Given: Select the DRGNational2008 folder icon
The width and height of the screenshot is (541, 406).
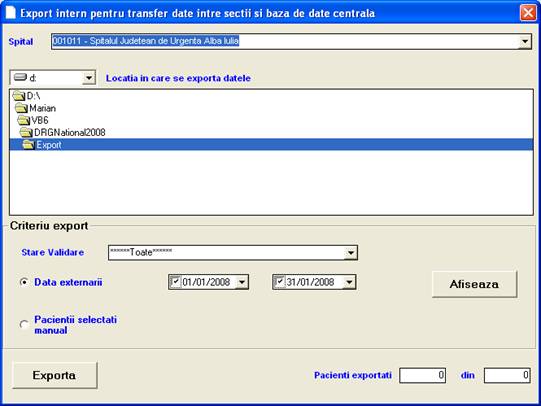Looking at the screenshot, I should click(x=26, y=132).
